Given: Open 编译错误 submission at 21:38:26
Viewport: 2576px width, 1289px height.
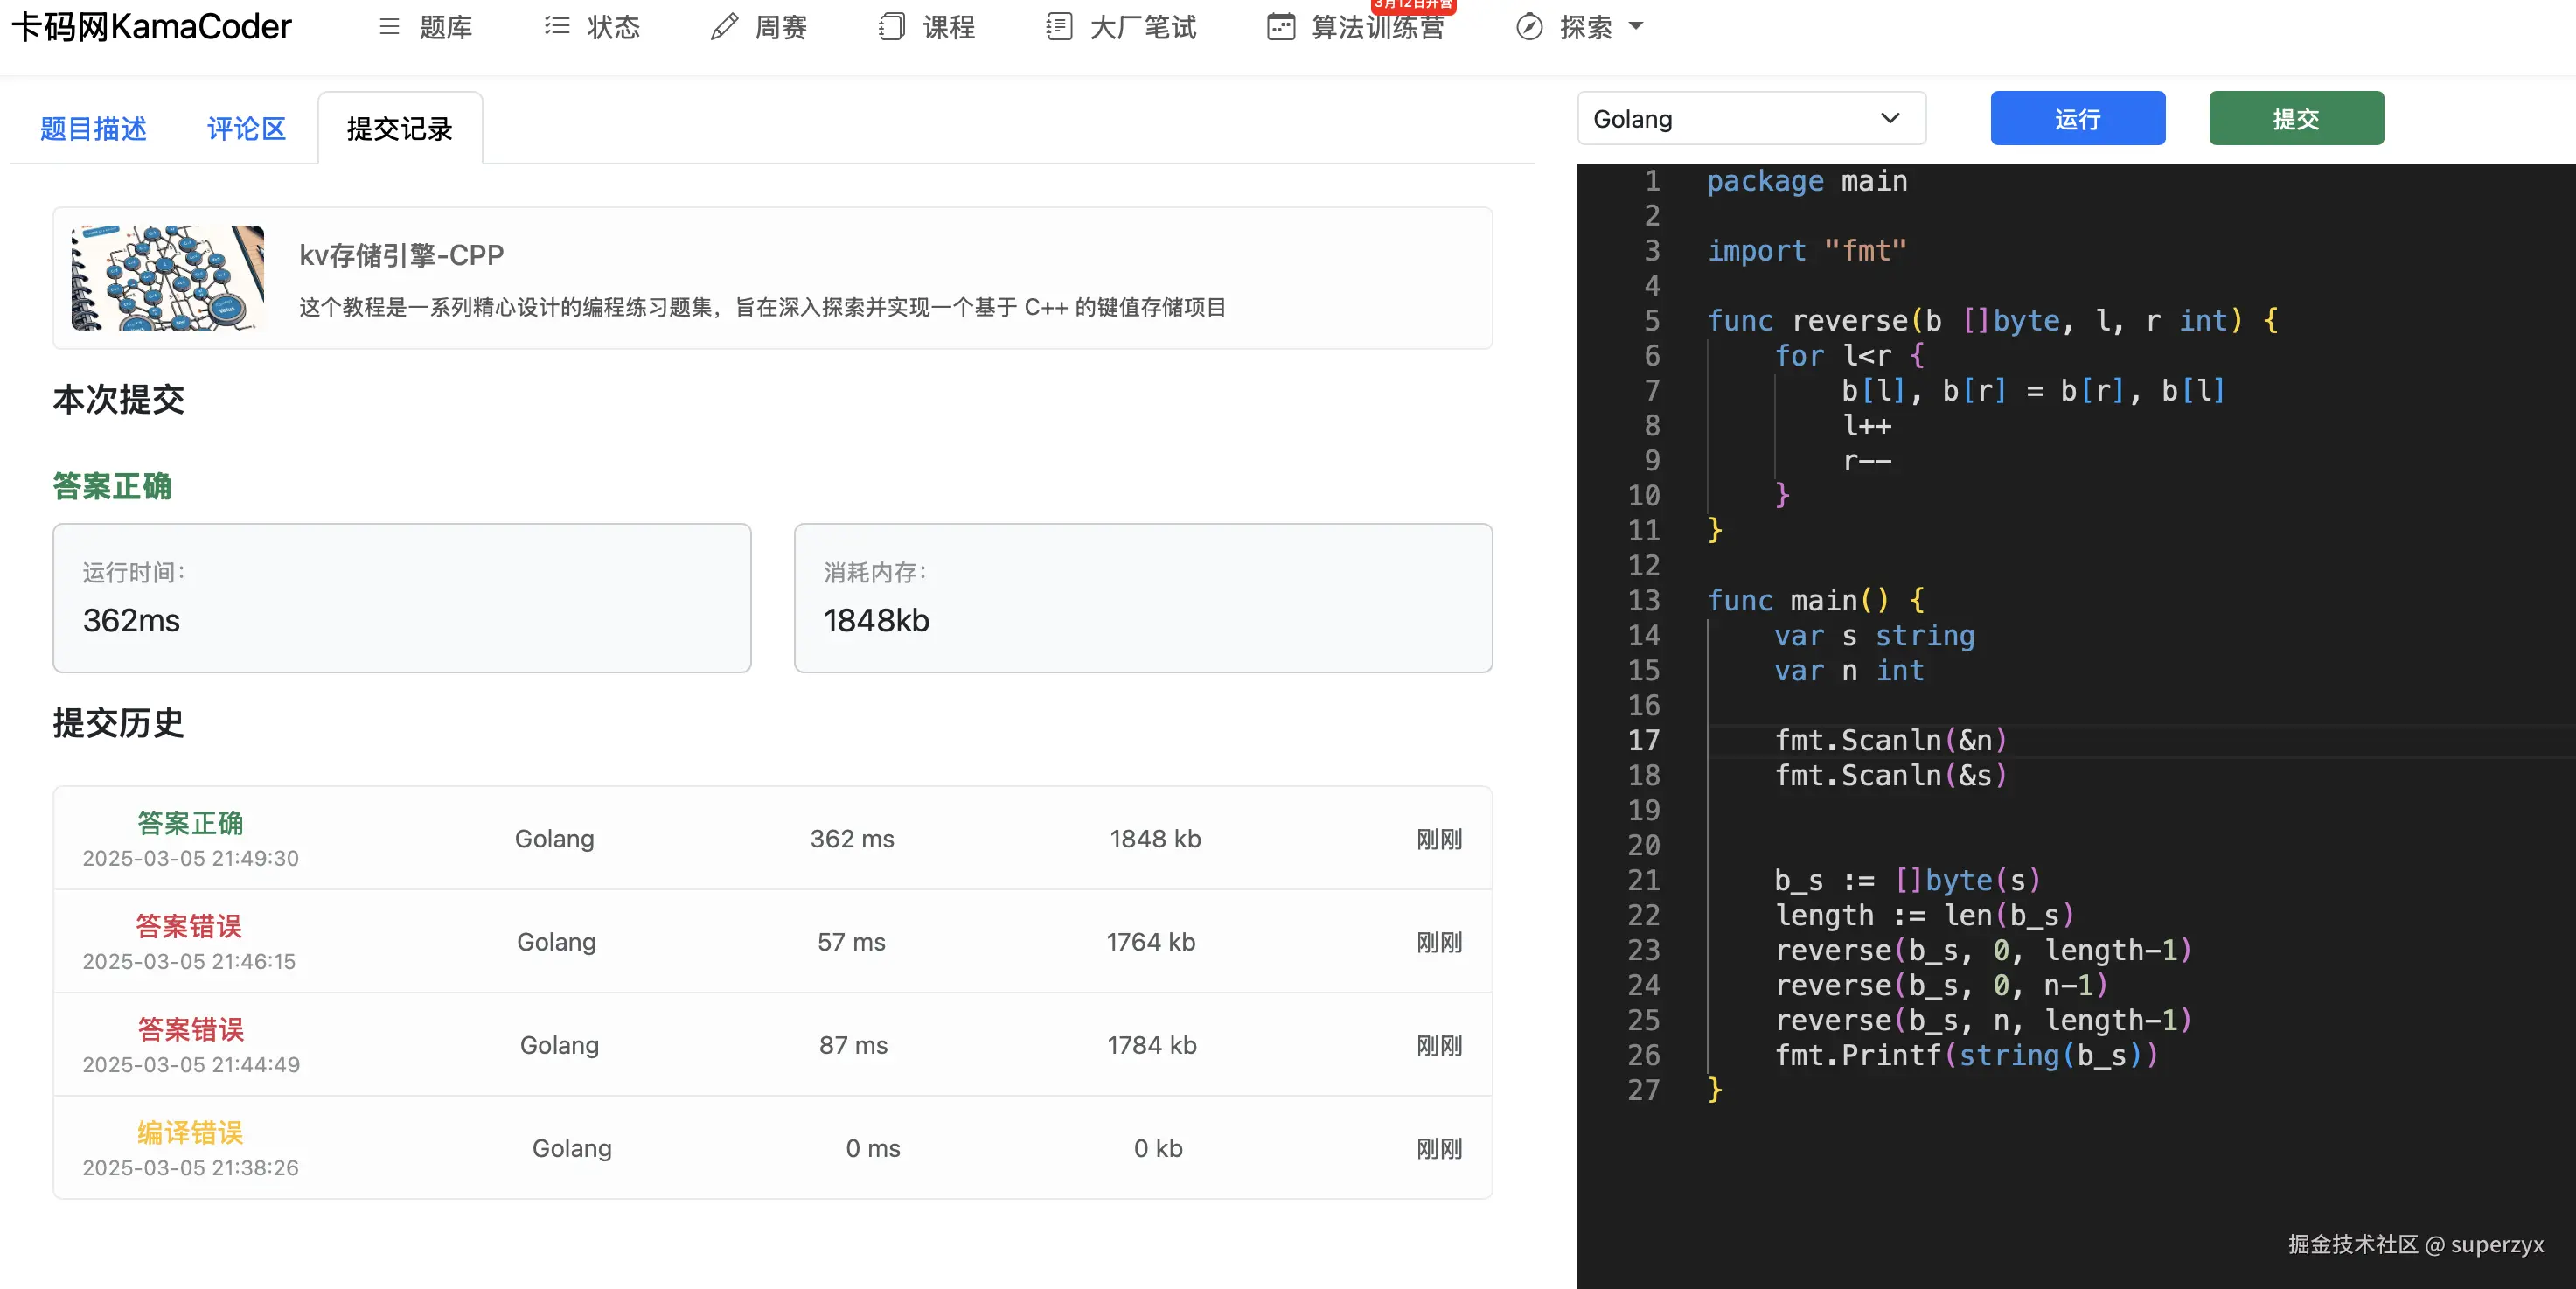Looking at the screenshot, I should click(x=772, y=1148).
